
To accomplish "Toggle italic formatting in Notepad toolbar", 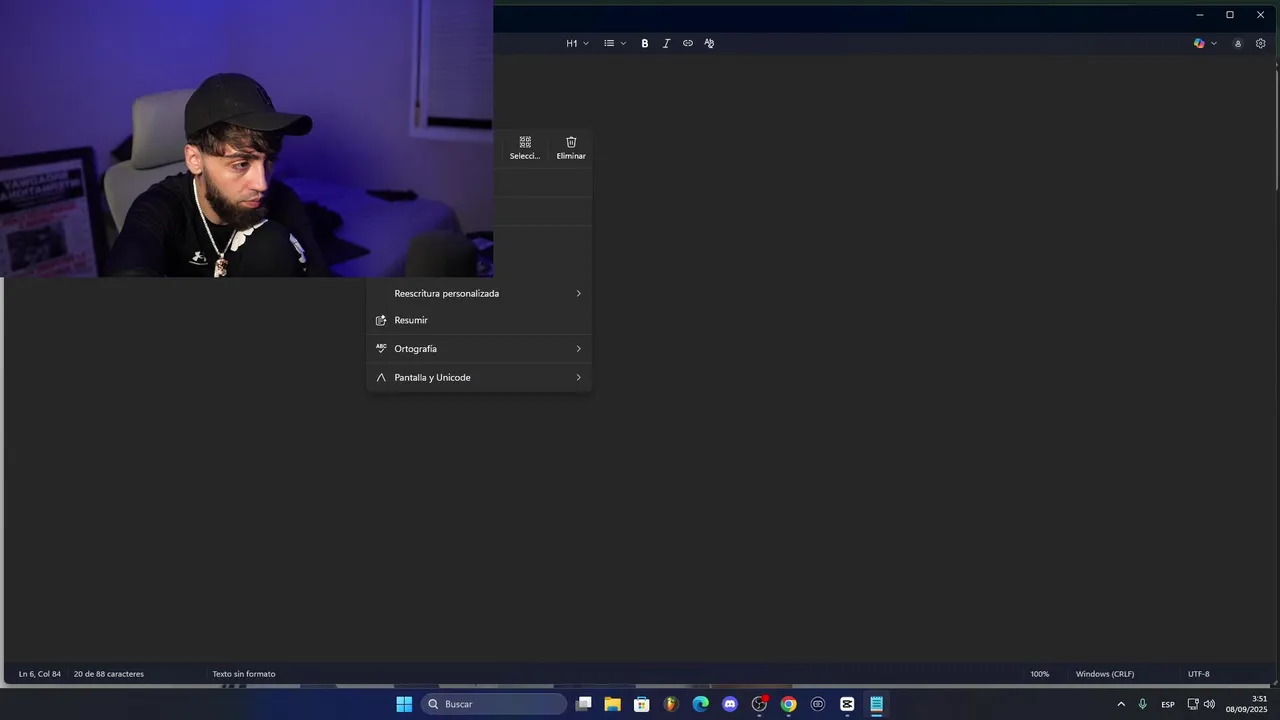I will coord(666,43).
